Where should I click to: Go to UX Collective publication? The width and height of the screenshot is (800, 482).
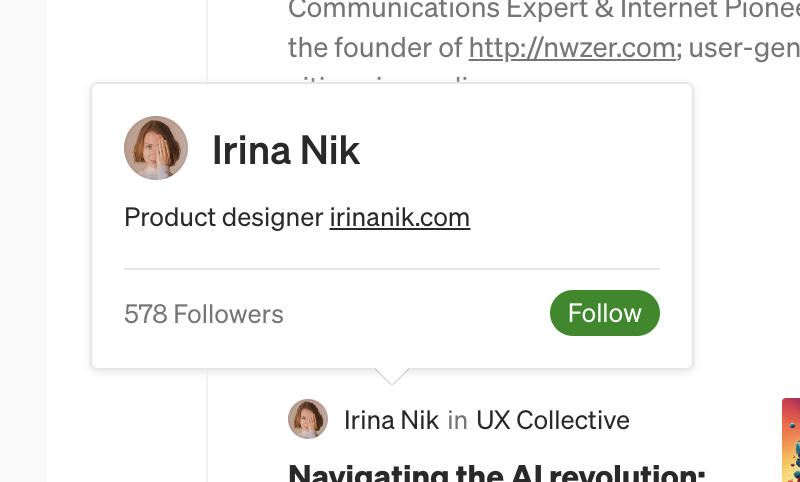pos(552,420)
